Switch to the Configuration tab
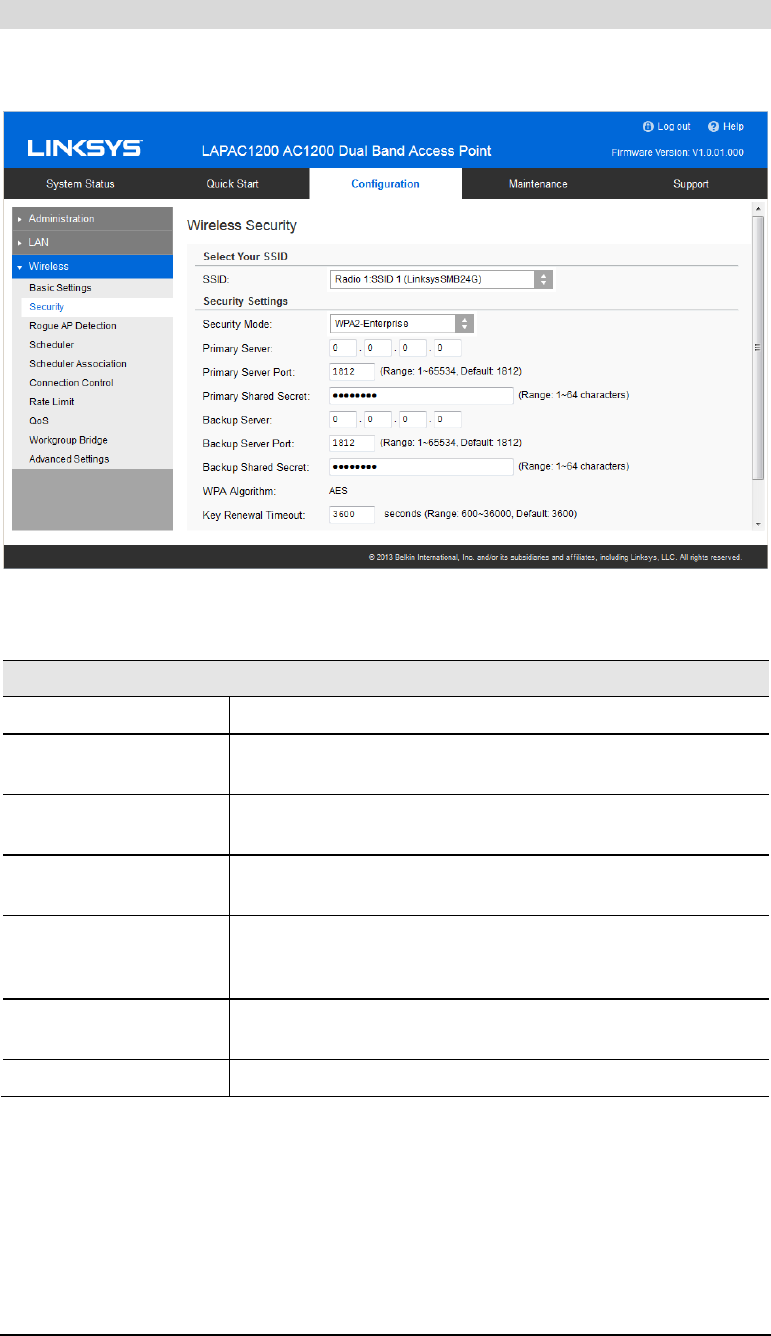Image resolution: width=771 pixels, height=1336 pixels. tap(385, 184)
